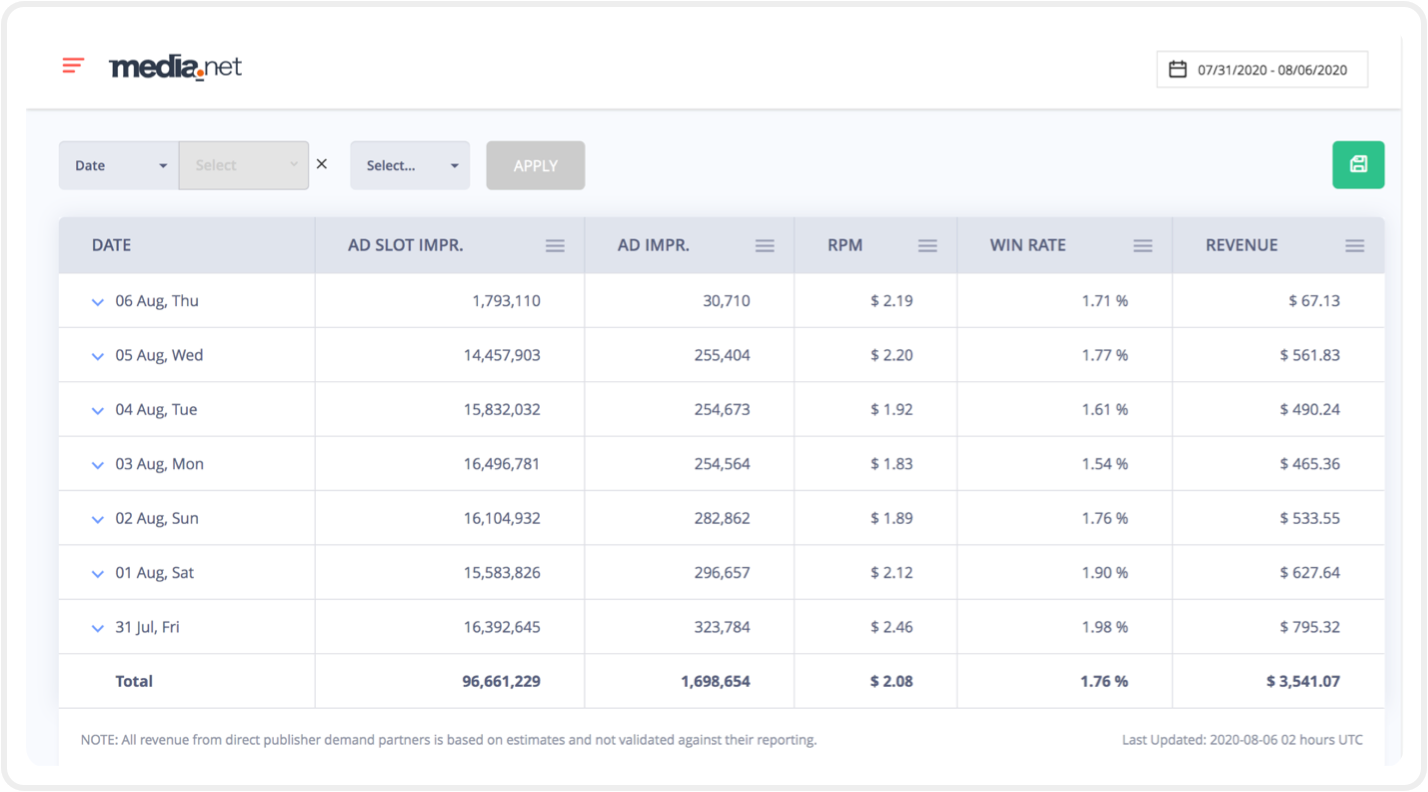Viewport: 1428px width, 792px height.
Task: Expand the 04 Aug, Tue row
Action: [98, 411]
